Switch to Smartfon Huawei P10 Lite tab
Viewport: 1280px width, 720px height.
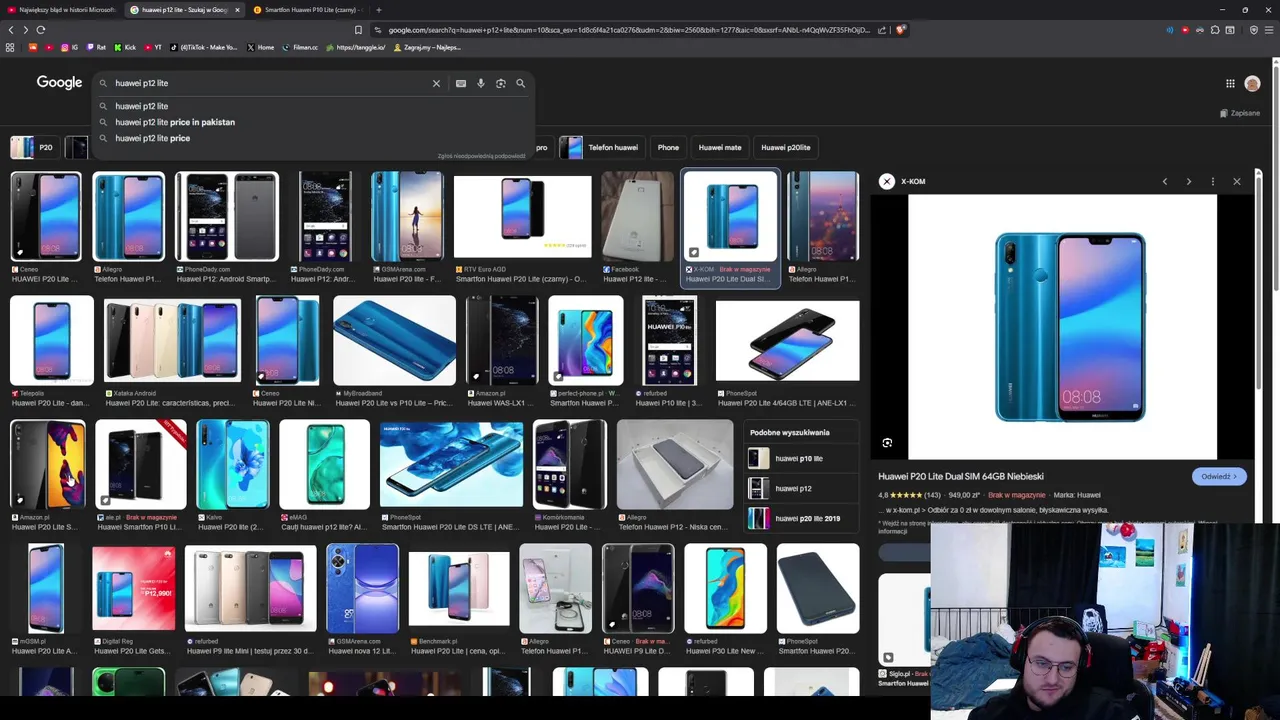click(x=306, y=10)
